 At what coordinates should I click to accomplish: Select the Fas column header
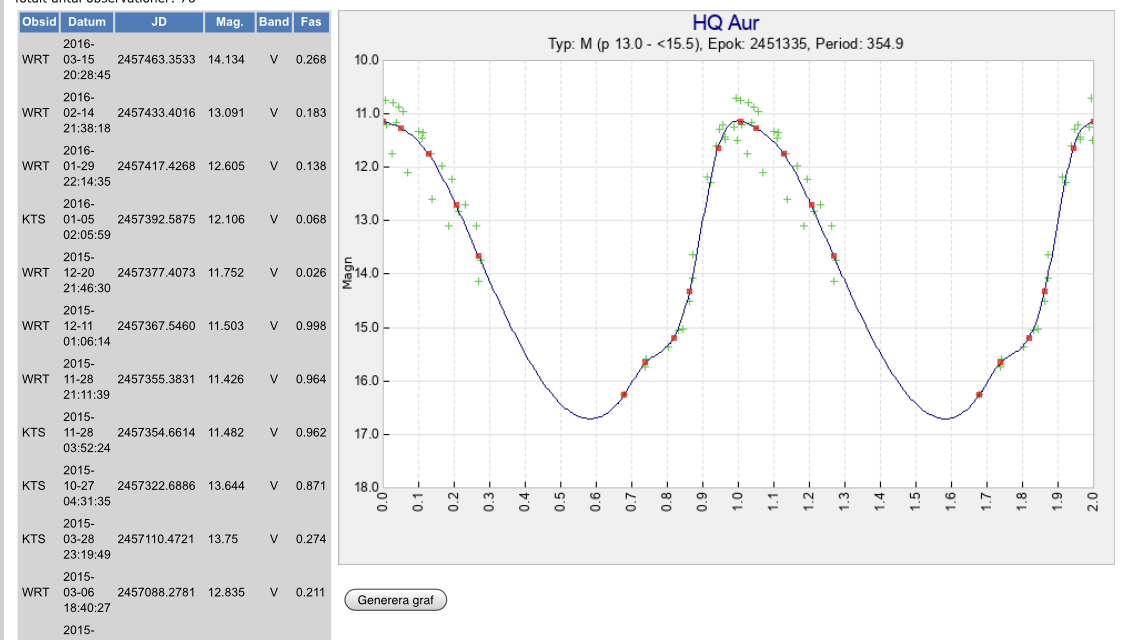311,22
